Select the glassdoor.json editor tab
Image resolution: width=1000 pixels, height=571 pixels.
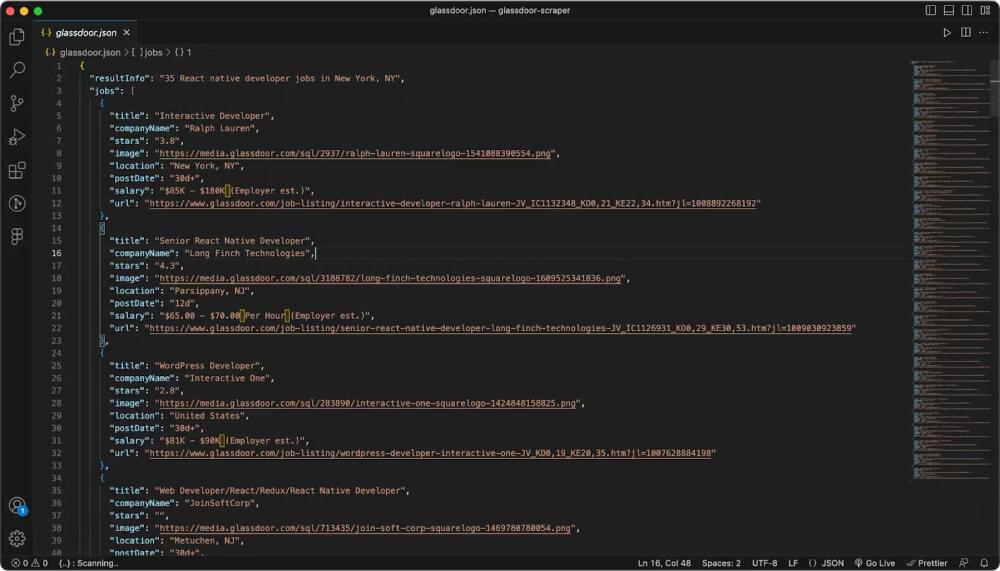point(85,33)
